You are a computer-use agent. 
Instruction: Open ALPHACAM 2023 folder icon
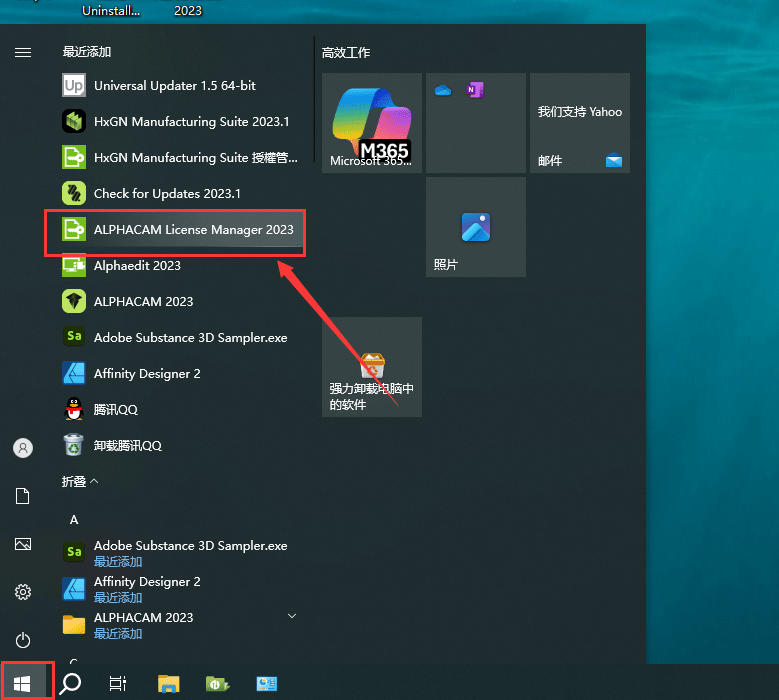tap(74, 624)
